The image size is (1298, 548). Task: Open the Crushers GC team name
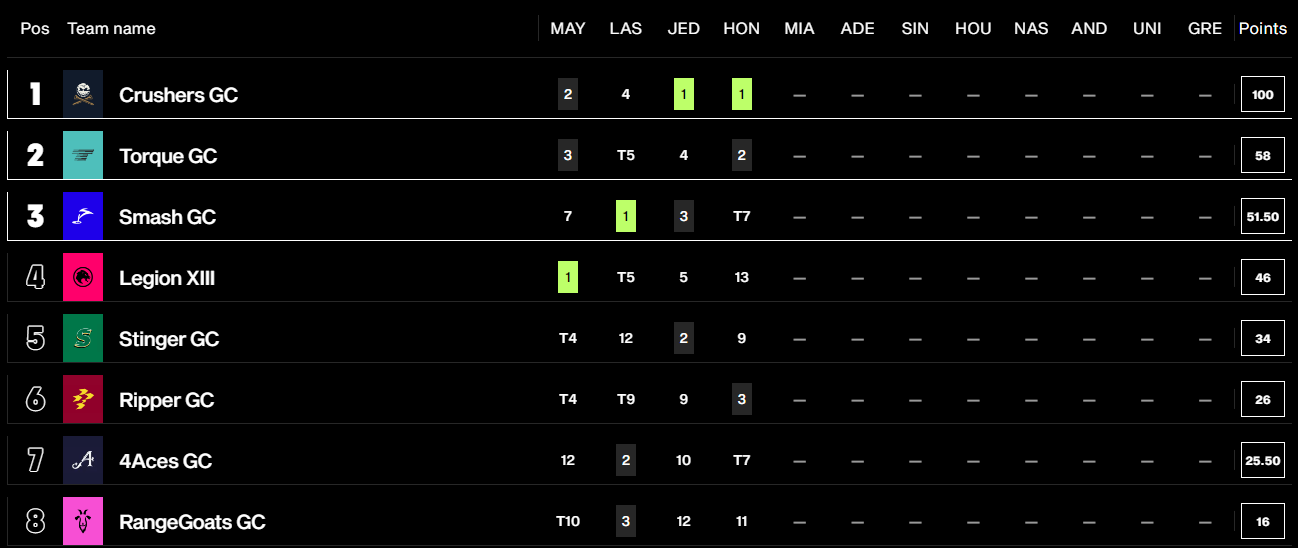pyautogui.click(x=178, y=95)
